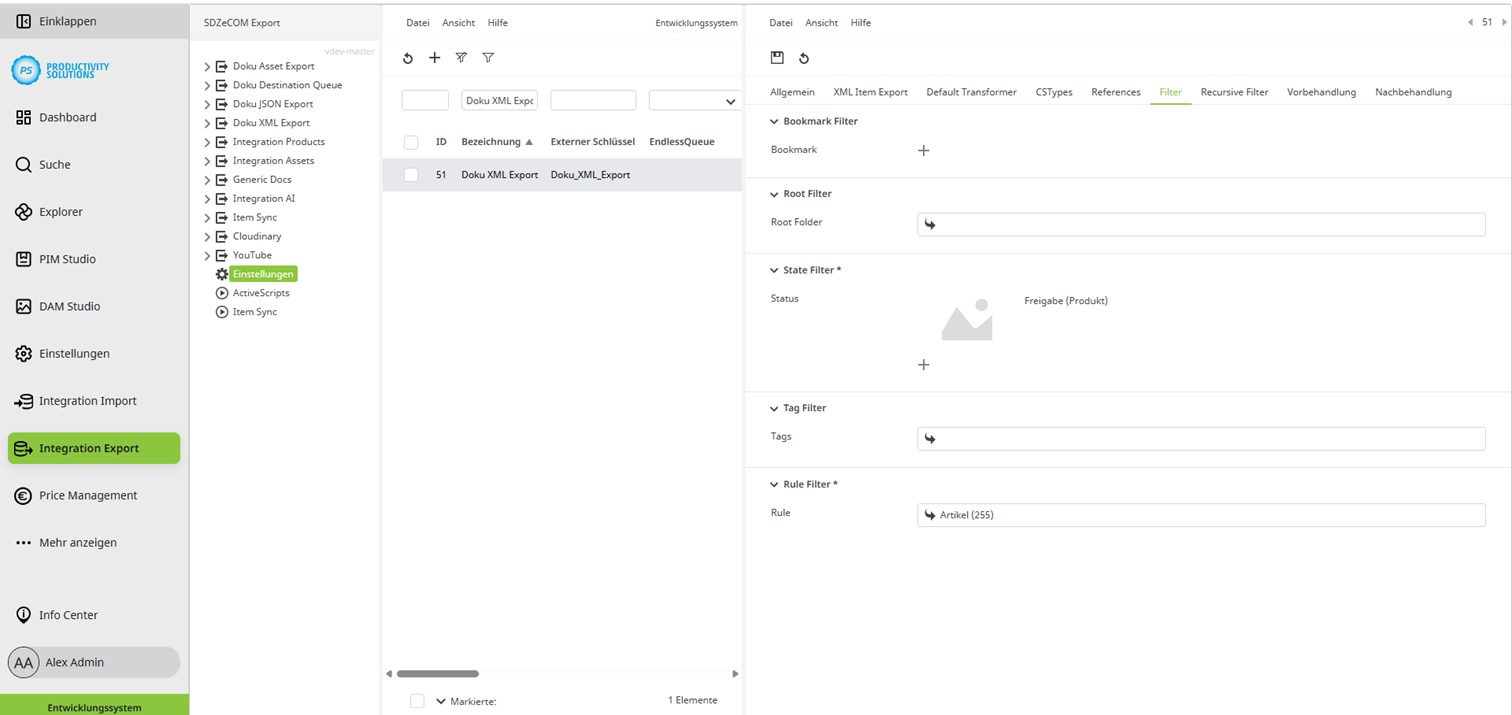
Task: Open Dashboard from the sidebar
Action: [67, 118]
